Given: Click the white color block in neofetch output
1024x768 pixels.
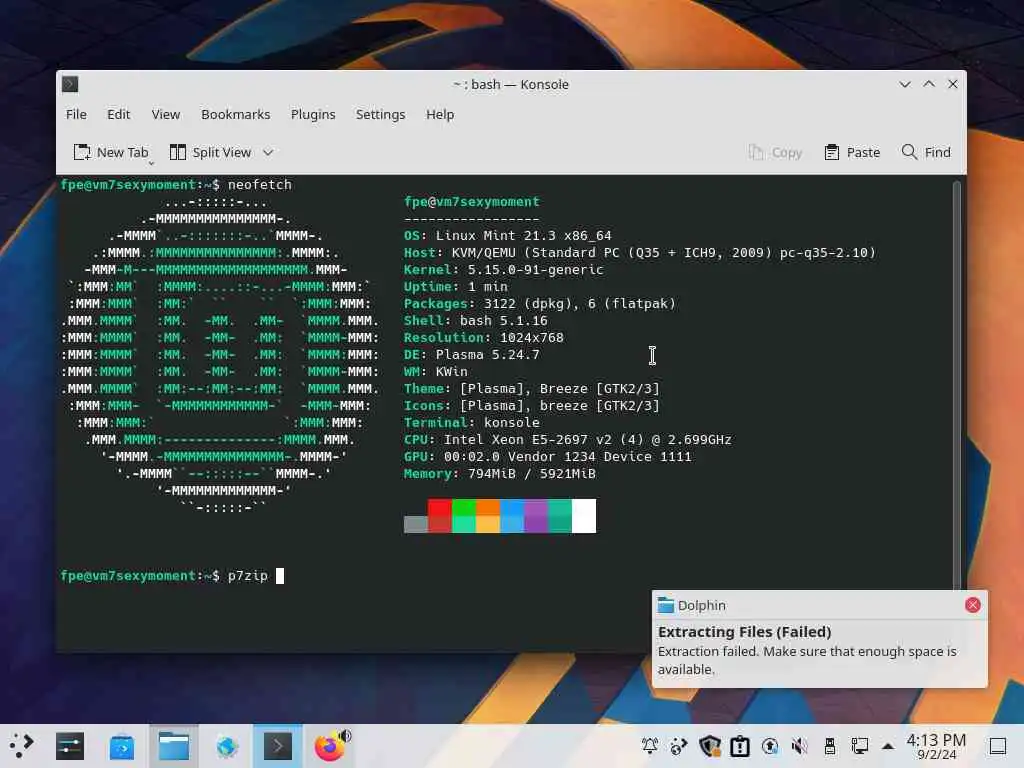Looking at the screenshot, I should 584,516.
